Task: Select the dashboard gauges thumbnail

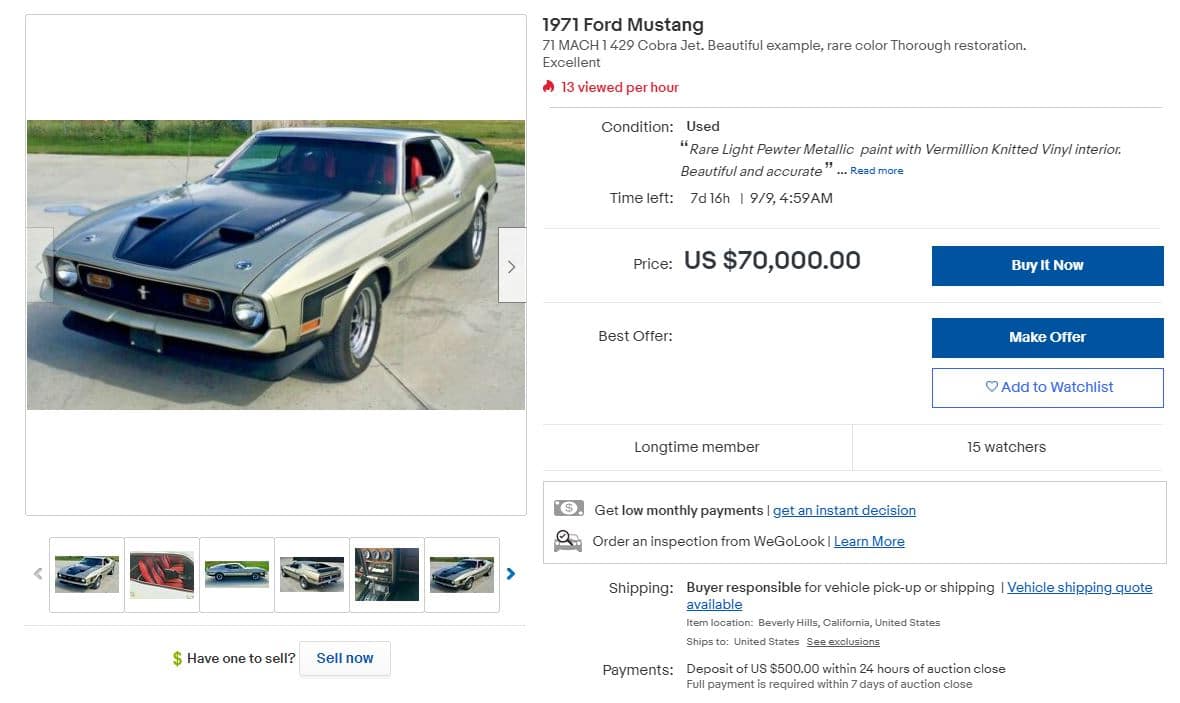Action: (x=387, y=574)
